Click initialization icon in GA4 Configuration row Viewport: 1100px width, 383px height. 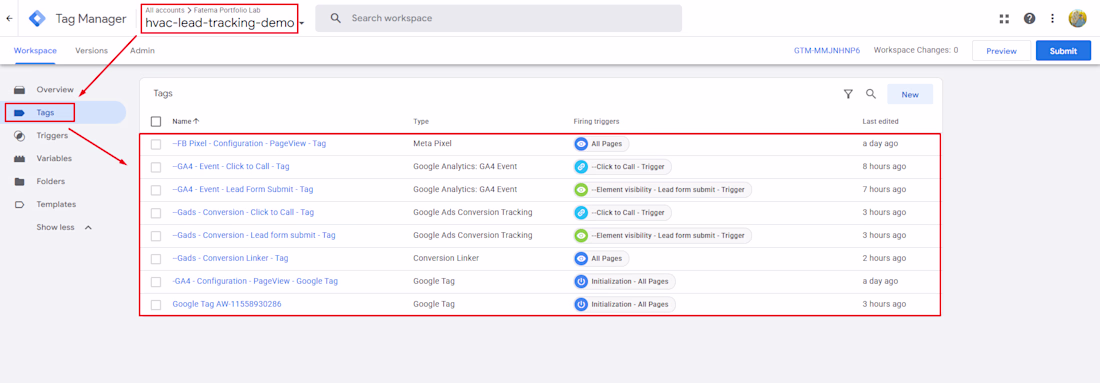tap(581, 281)
